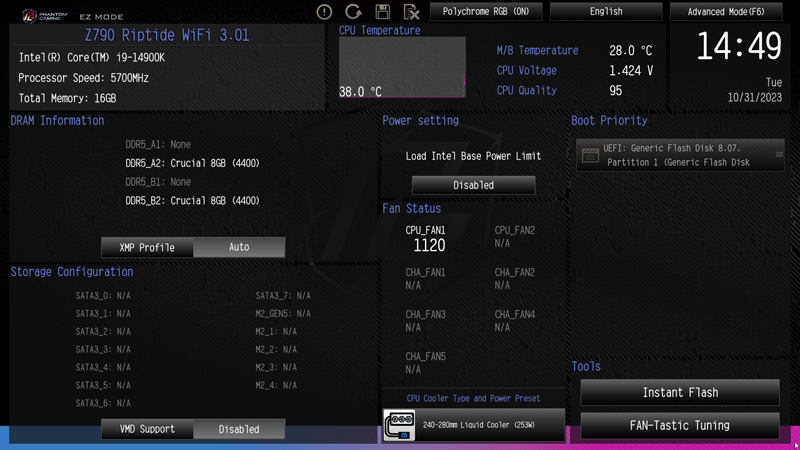800x450 pixels.
Task: Toggle Load Intel Base Power Limit Disabled
Action: (x=473, y=185)
